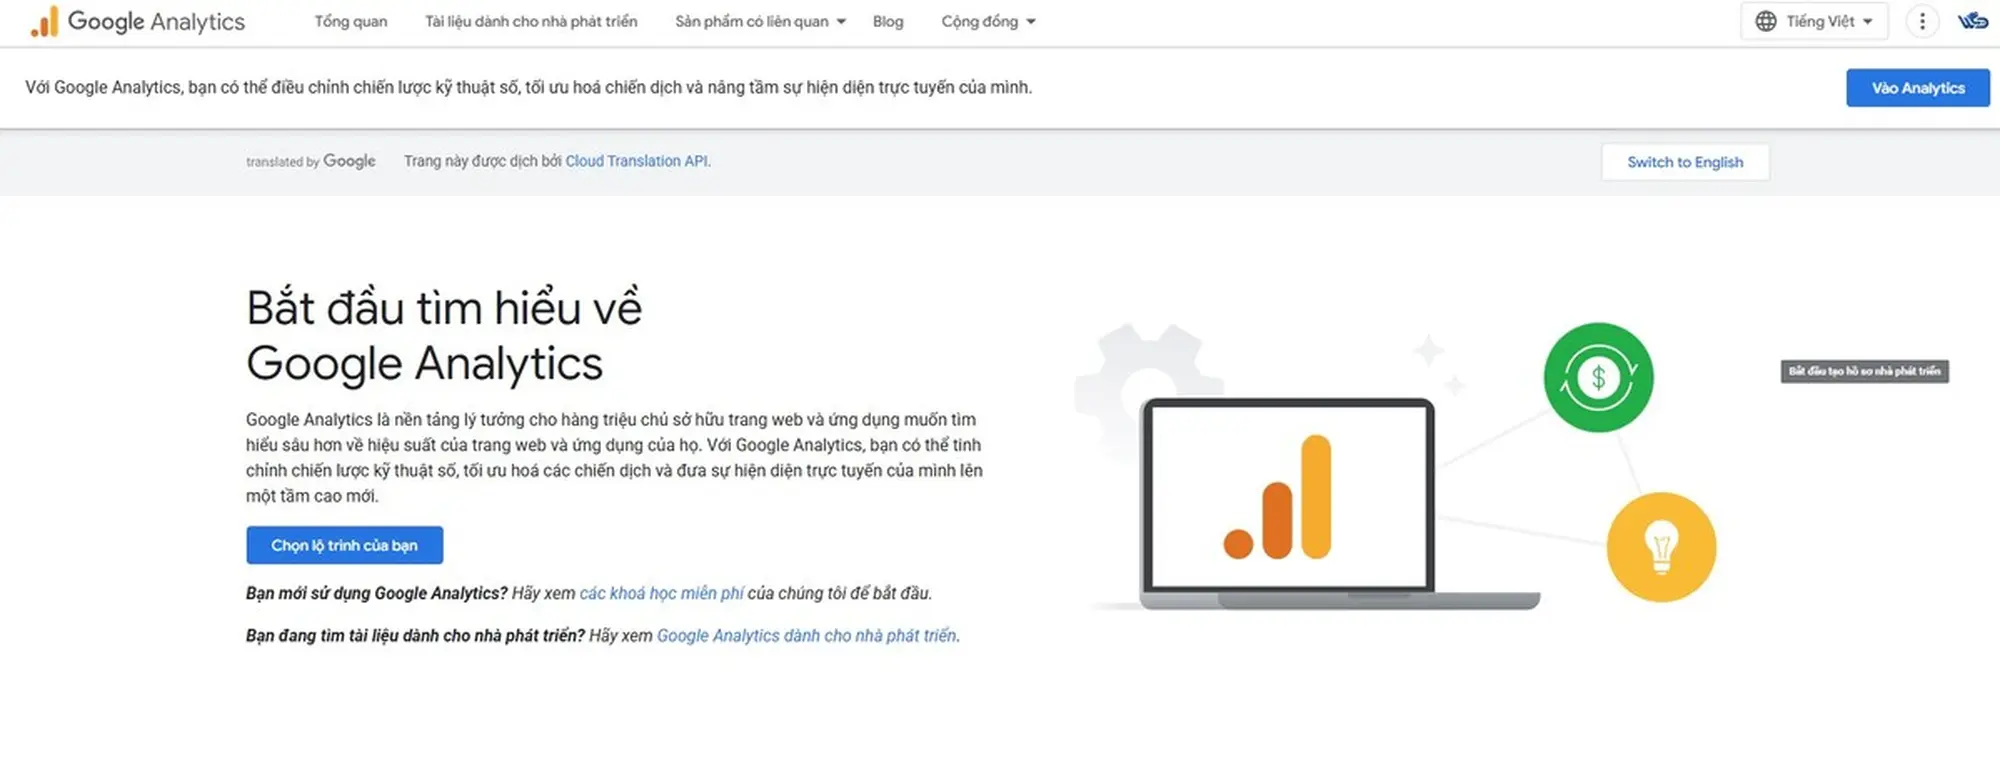Open the Blog menu item
The width and height of the screenshot is (2000, 776).
point(887,21)
